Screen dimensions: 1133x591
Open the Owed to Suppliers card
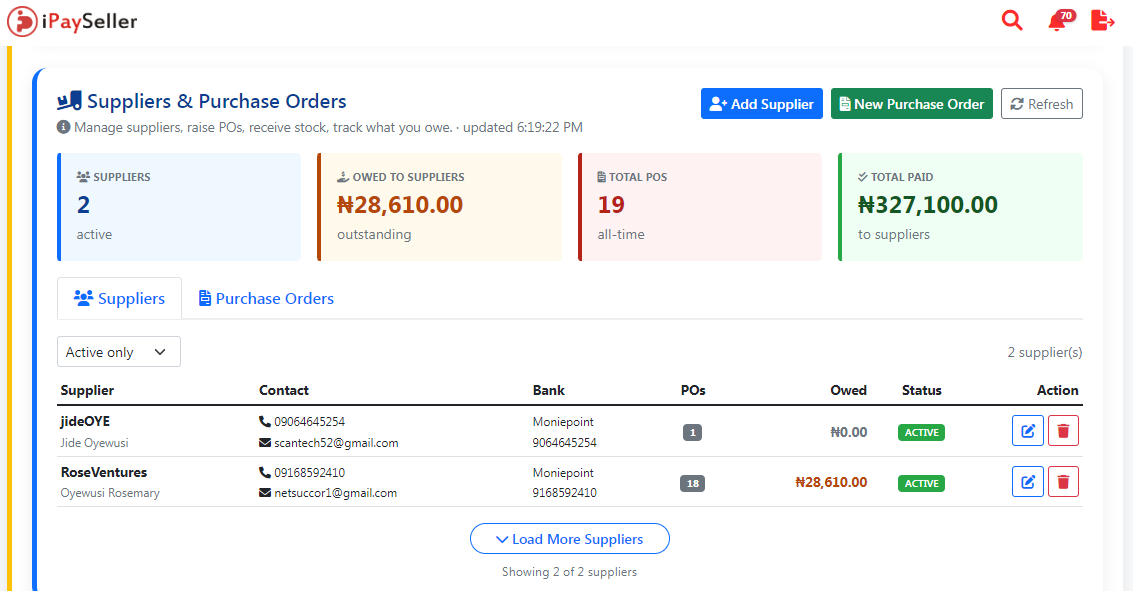point(439,207)
